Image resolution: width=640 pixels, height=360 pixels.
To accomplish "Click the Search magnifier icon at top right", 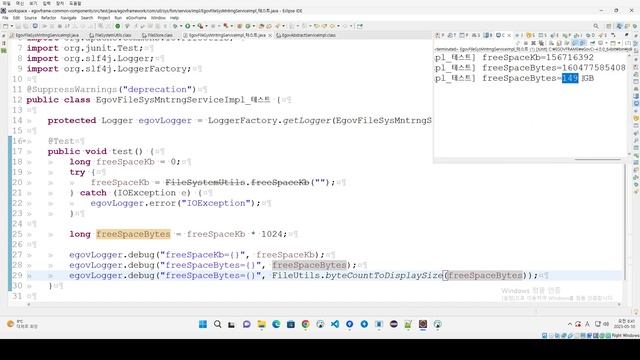I will click(596, 26).
